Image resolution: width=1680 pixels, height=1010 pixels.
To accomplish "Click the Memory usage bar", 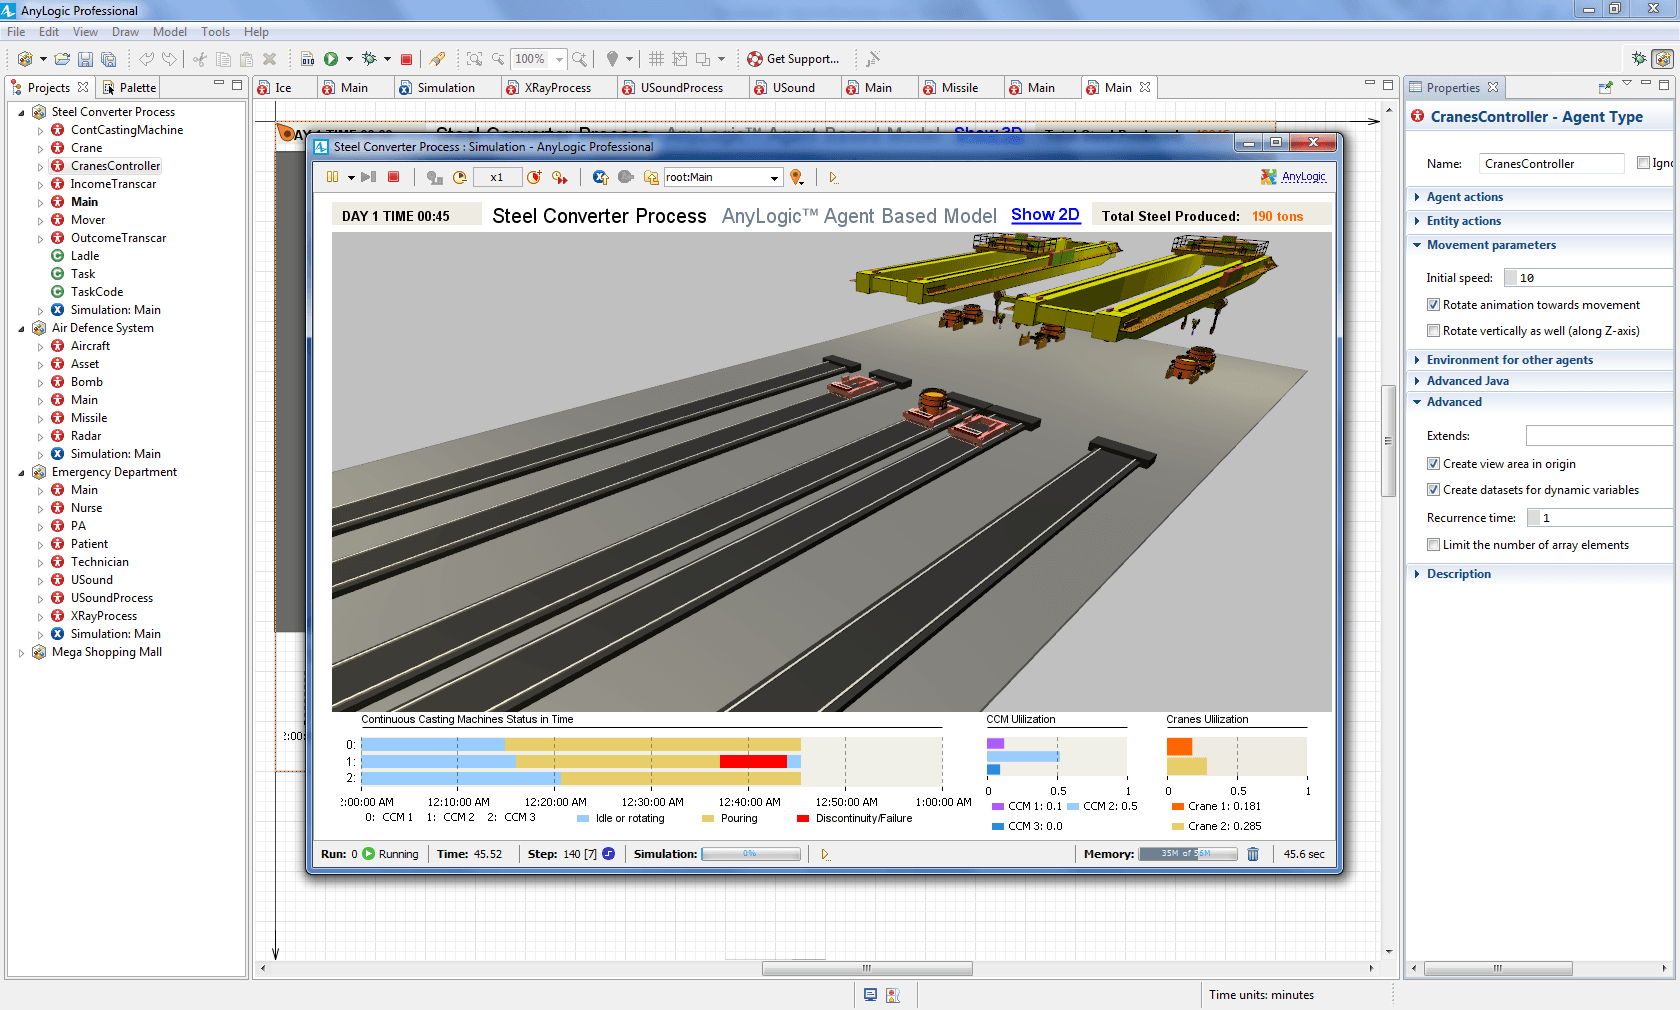I will [1187, 854].
